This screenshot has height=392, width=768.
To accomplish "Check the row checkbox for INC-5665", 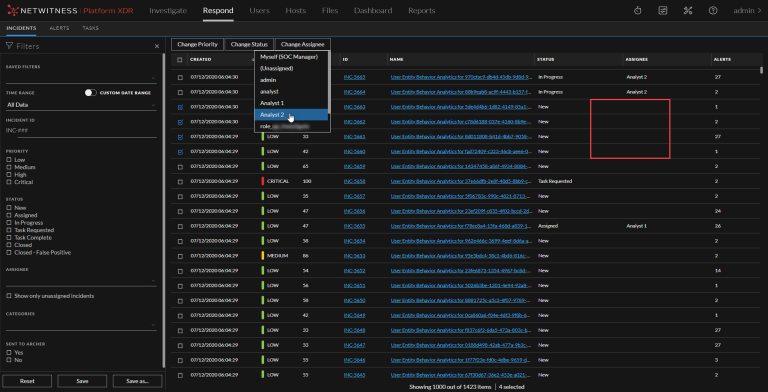I will point(180,77).
